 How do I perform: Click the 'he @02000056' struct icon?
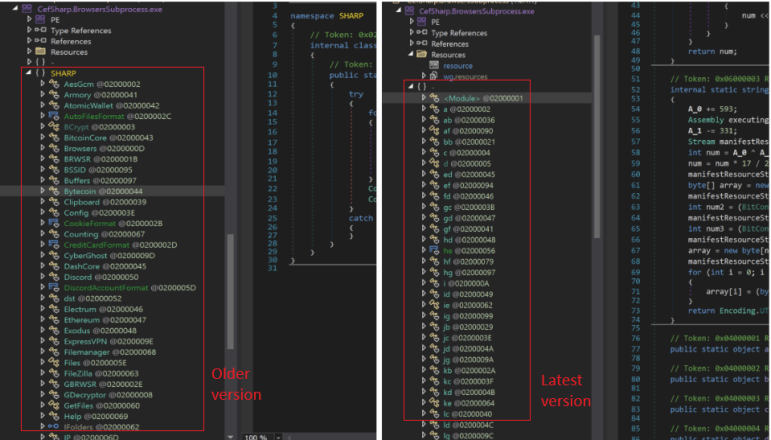(434, 251)
